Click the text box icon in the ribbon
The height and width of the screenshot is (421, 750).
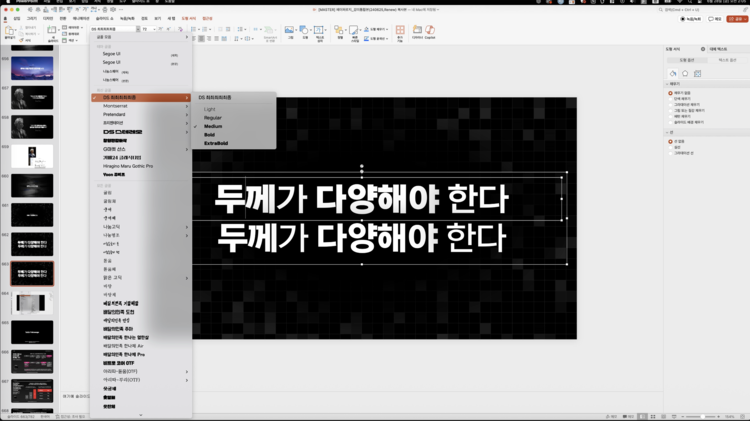(320, 32)
